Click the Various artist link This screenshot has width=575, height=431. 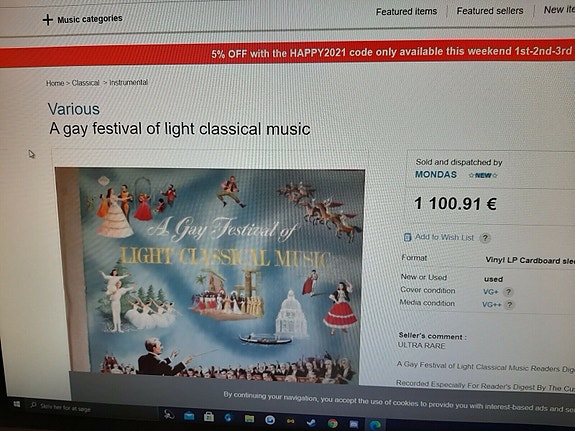coord(73,109)
